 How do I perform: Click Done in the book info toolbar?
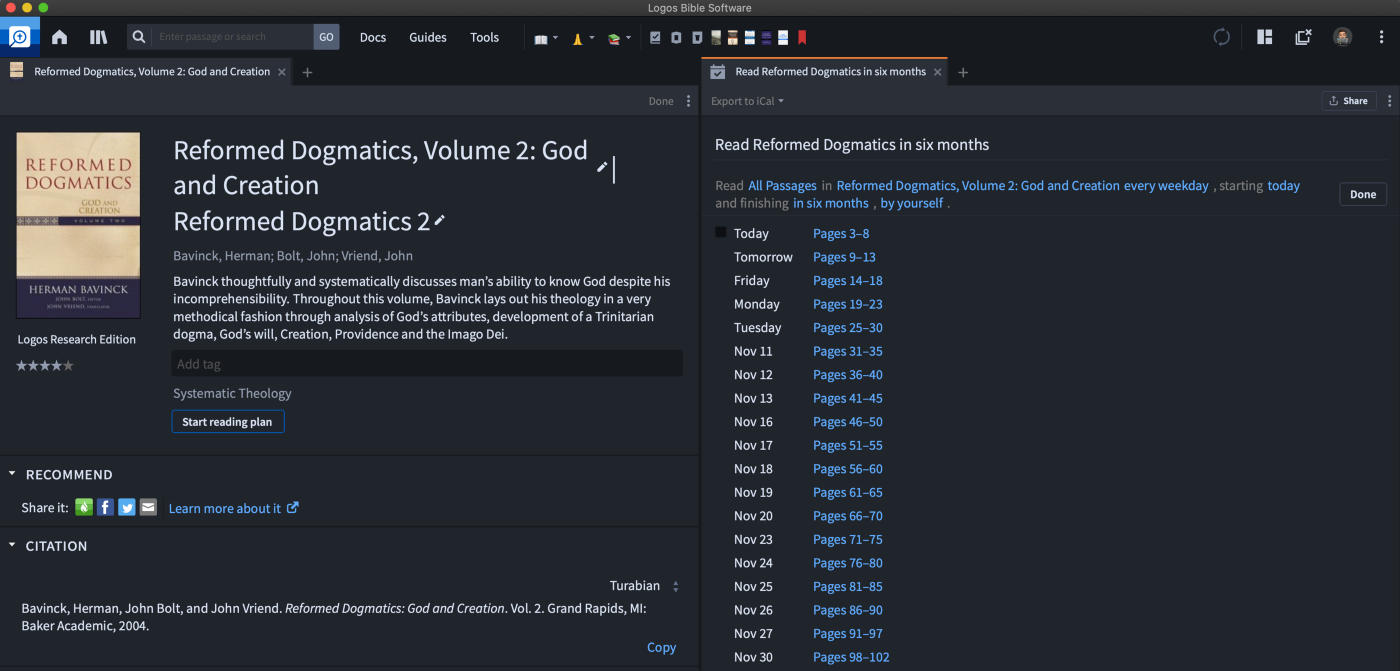(661, 101)
